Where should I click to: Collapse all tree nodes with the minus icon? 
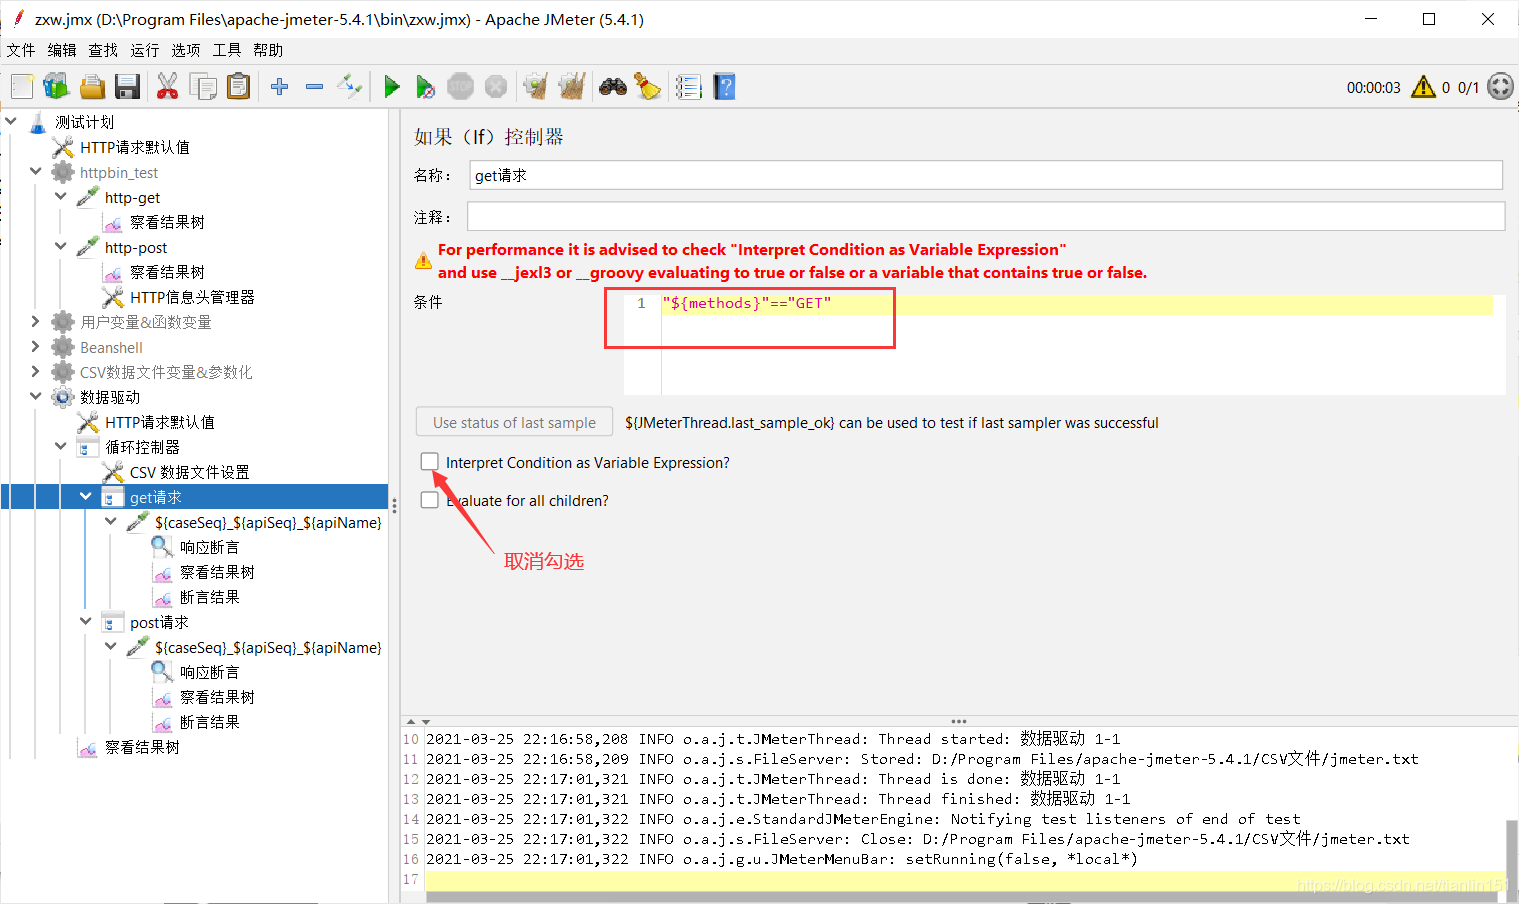coord(314,87)
